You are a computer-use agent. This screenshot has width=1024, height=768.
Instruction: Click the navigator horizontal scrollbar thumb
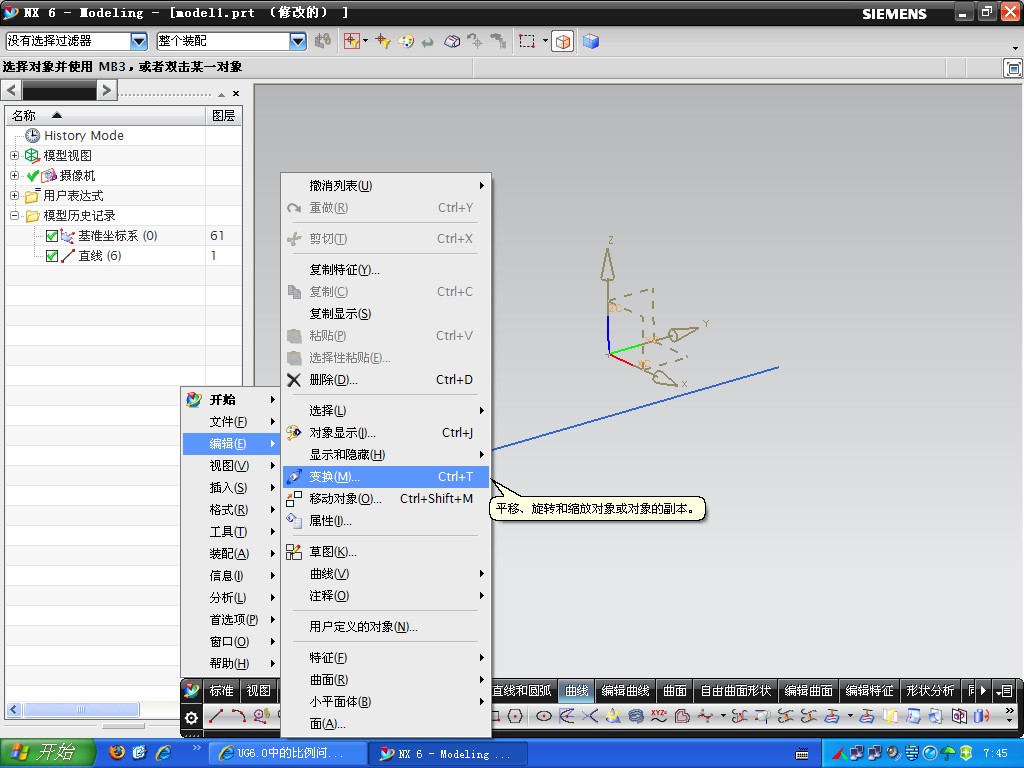click(x=81, y=709)
